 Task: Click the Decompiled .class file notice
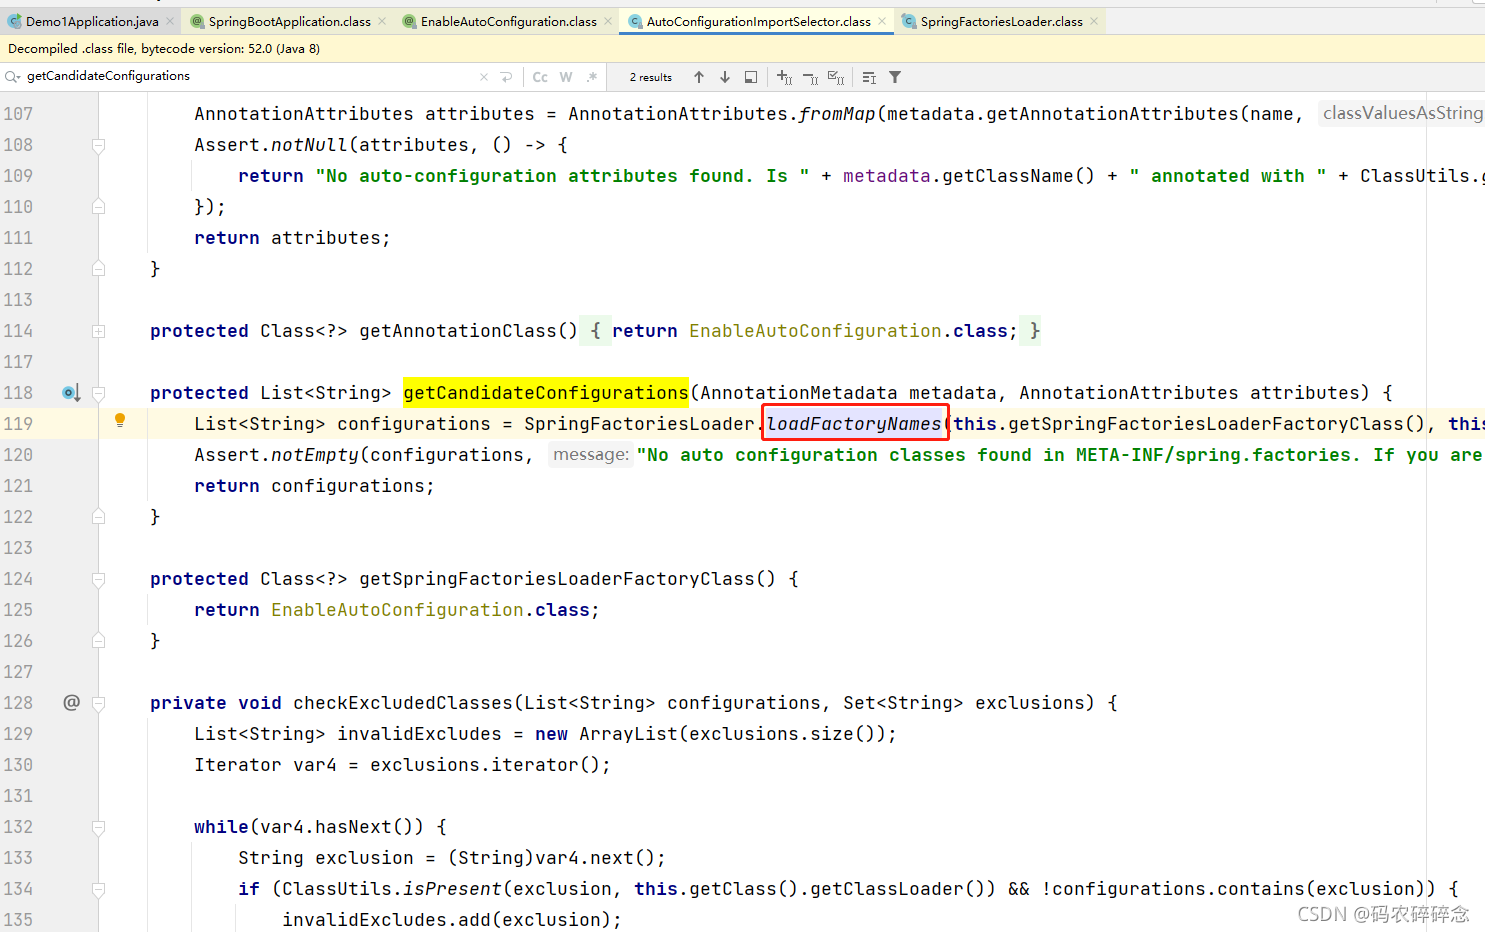tap(164, 48)
